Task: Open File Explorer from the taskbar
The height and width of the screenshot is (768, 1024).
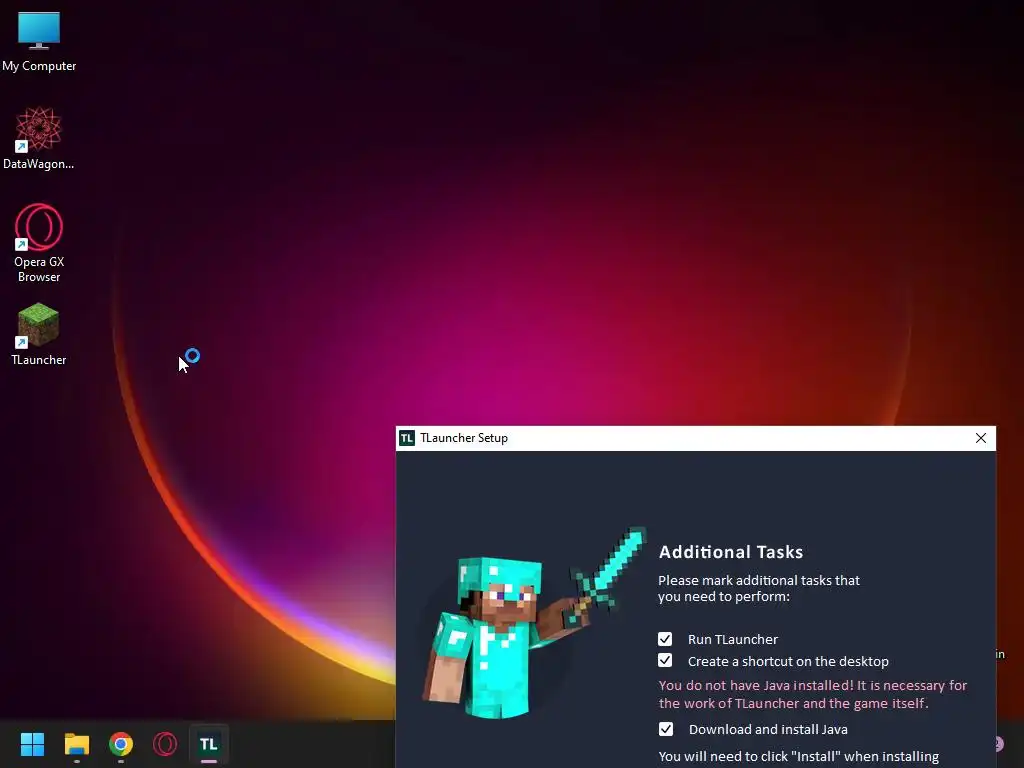Action: [76, 744]
